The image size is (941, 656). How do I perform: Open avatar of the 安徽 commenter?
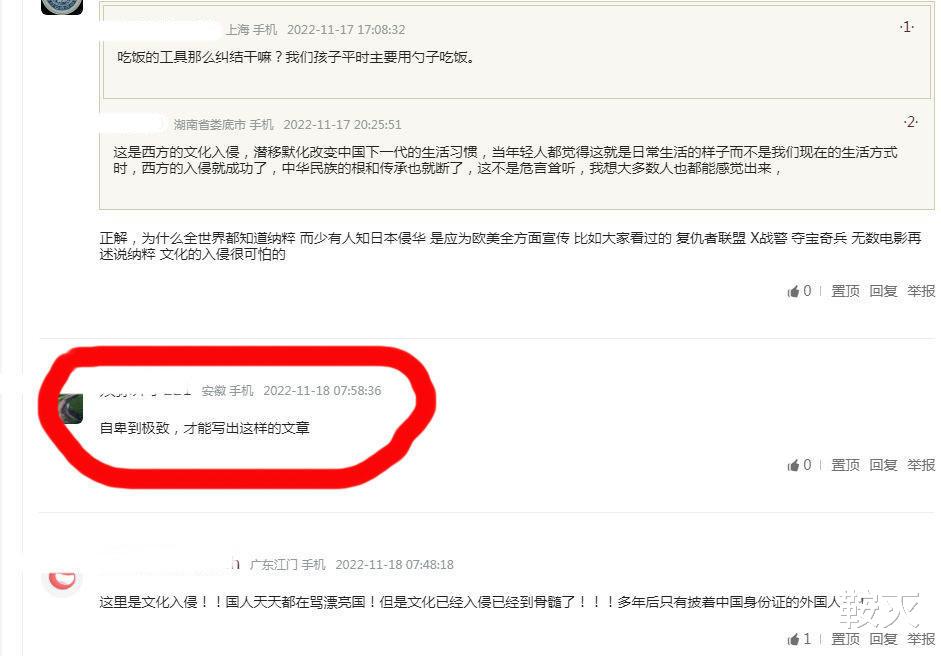70,409
